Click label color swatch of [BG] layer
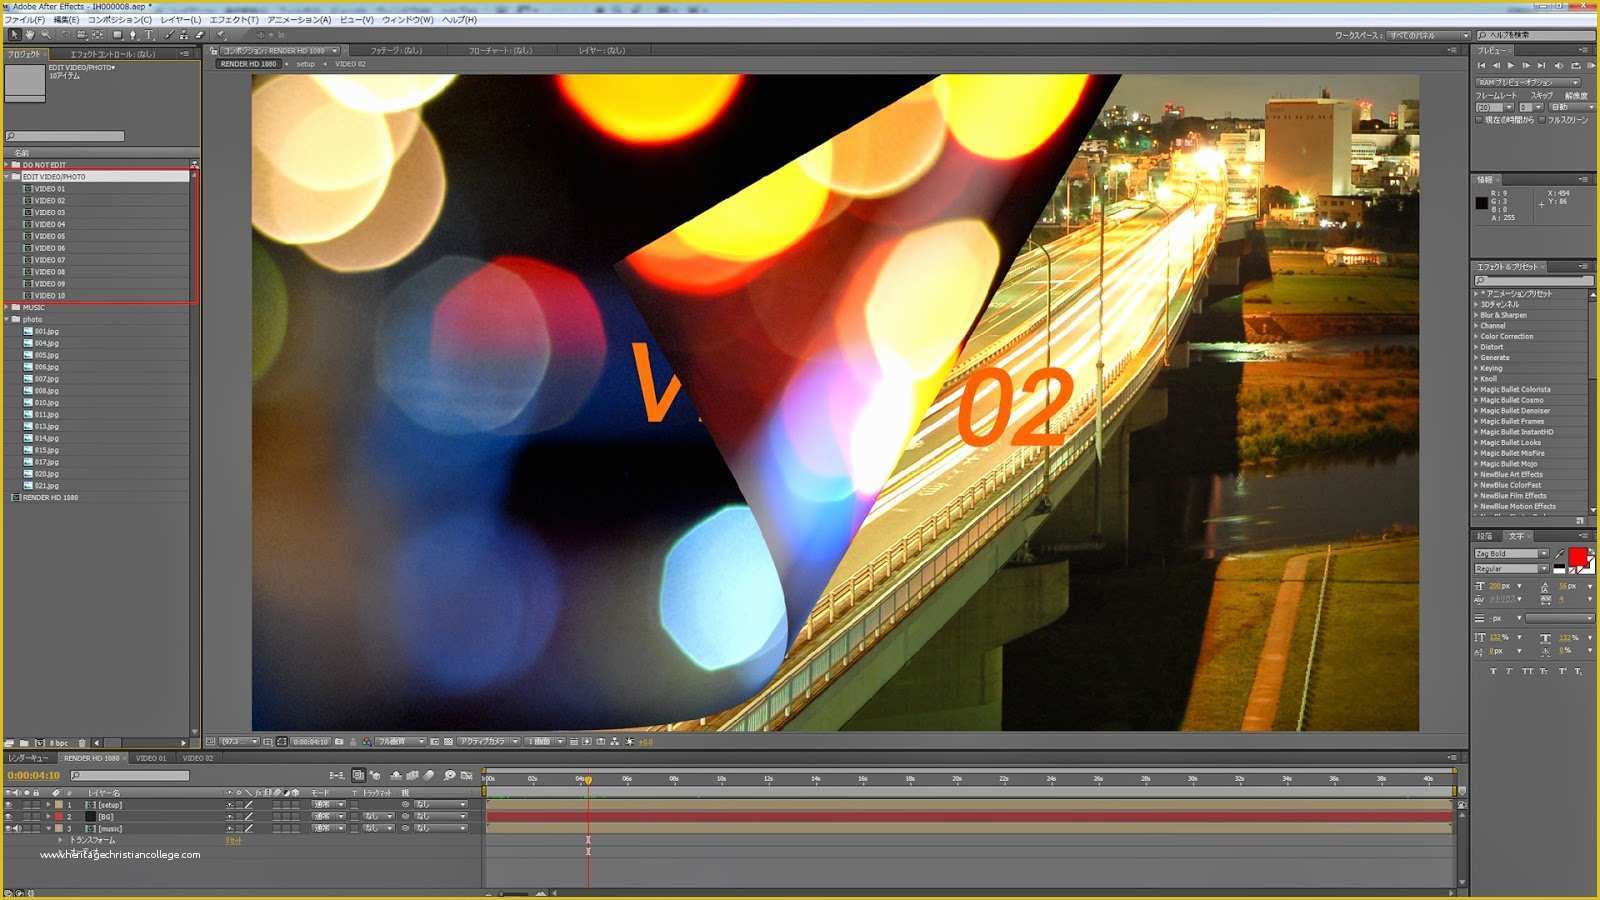Image resolution: width=1600 pixels, height=900 pixels. point(58,816)
